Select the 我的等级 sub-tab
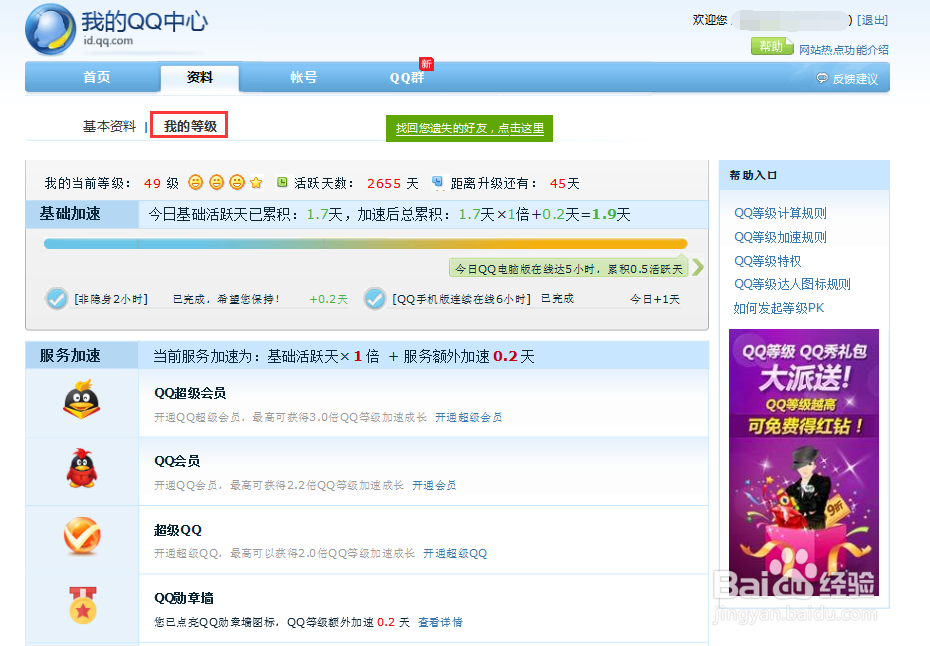Screen dimensions: 930x646 pyautogui.click(x=190, y=126)
